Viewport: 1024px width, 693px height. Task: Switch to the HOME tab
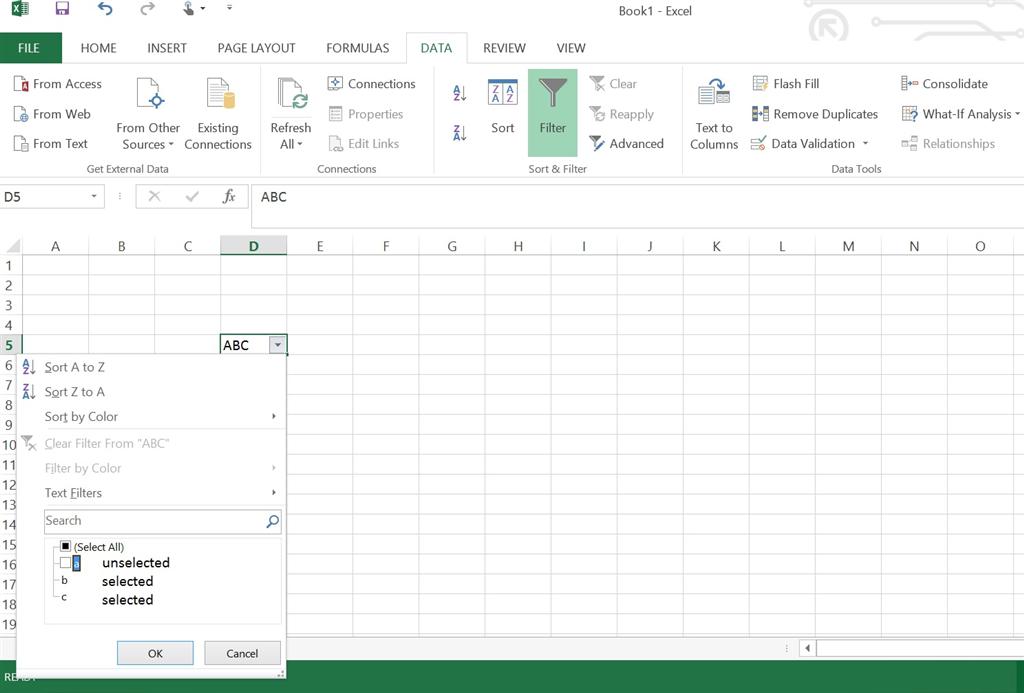point(99,48)
